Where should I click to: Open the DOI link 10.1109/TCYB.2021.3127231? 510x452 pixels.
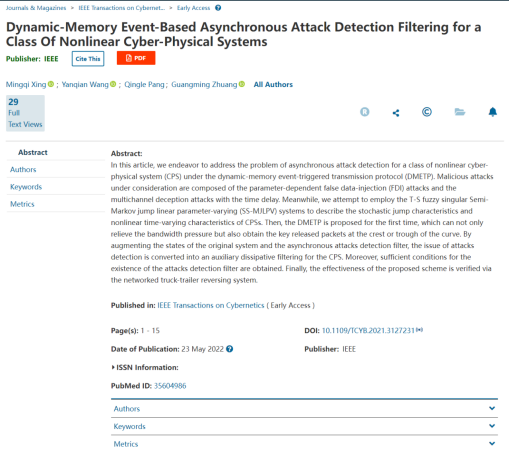click(368, 330)
